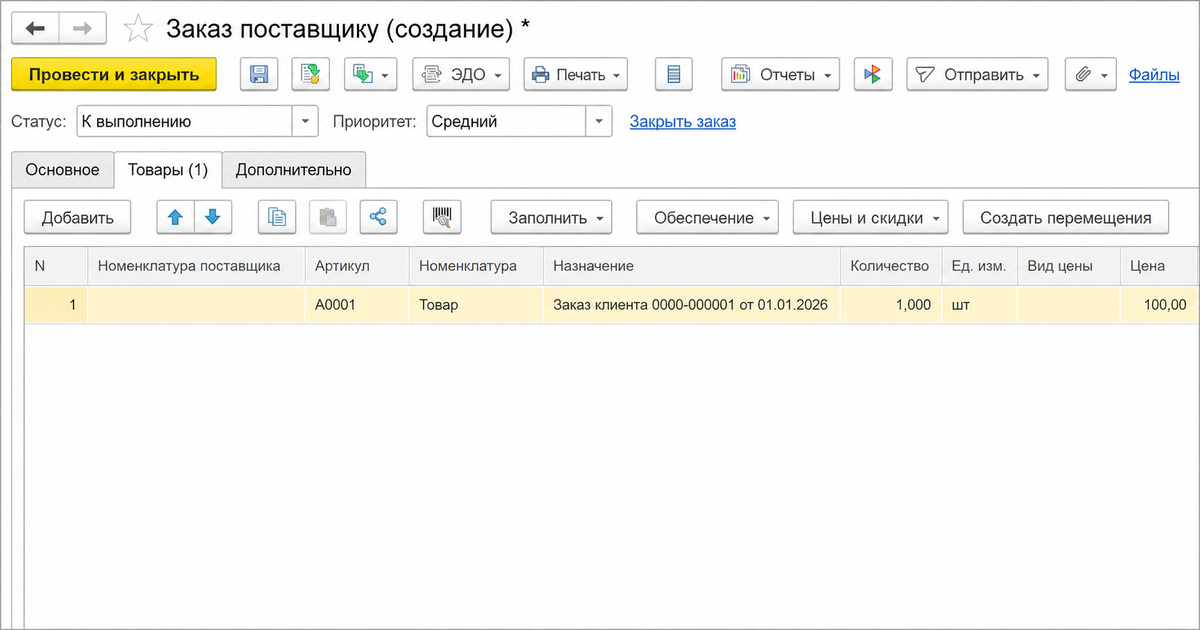This screenshot has width=1200, height=630.
Task: Click the colorful play triangle icon
Action: 873,74
